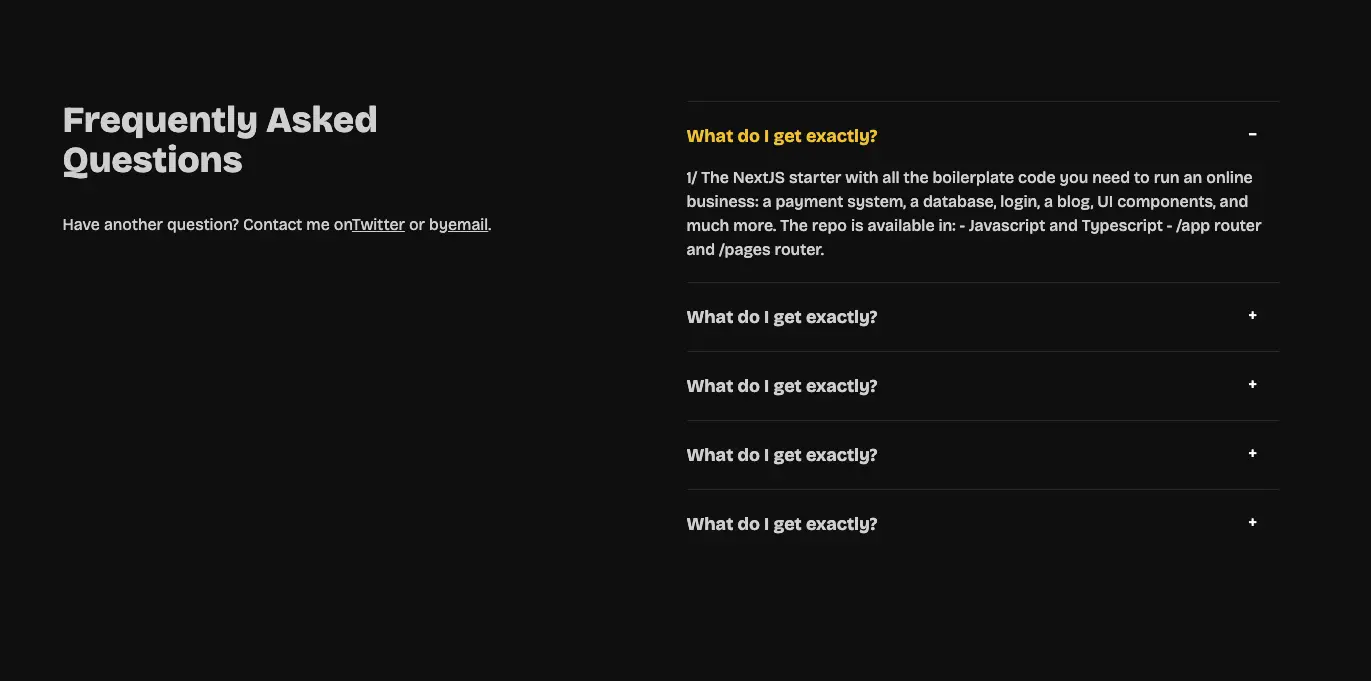1371x681 pixels.
Task: Open the Twitter contact link
Action: 378,225
